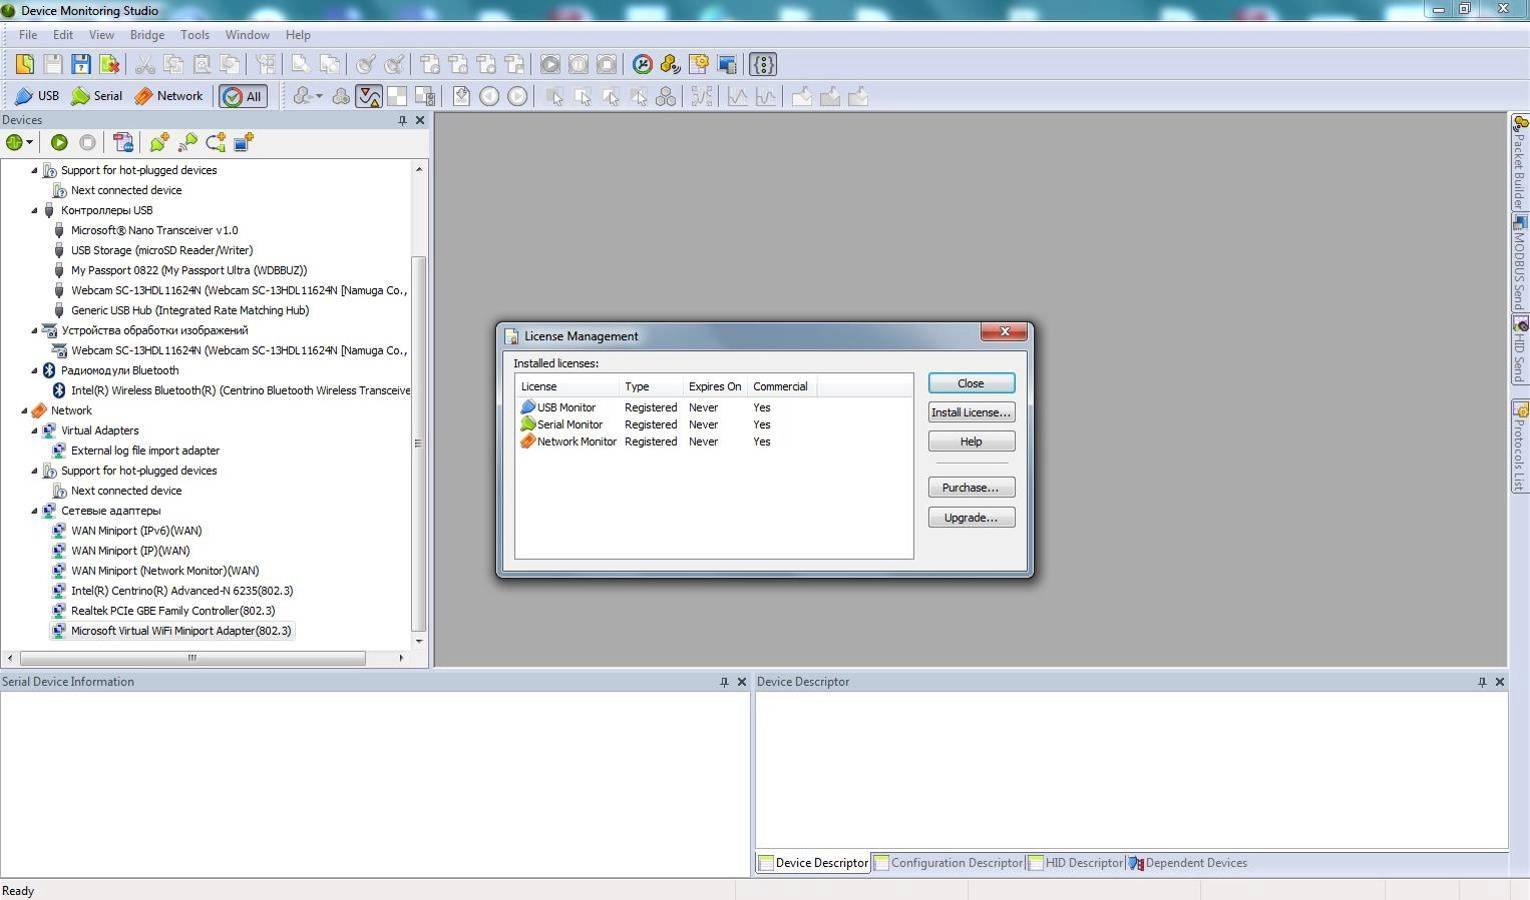Open the Window menu

point(247,34)
